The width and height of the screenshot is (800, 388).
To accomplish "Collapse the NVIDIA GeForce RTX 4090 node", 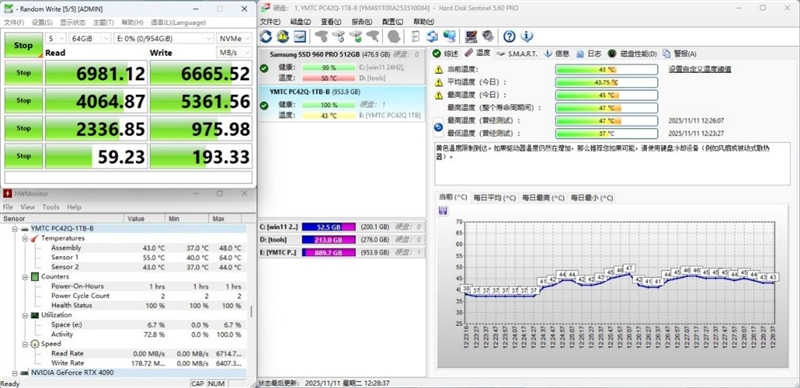I will click(x=15, y=373).
